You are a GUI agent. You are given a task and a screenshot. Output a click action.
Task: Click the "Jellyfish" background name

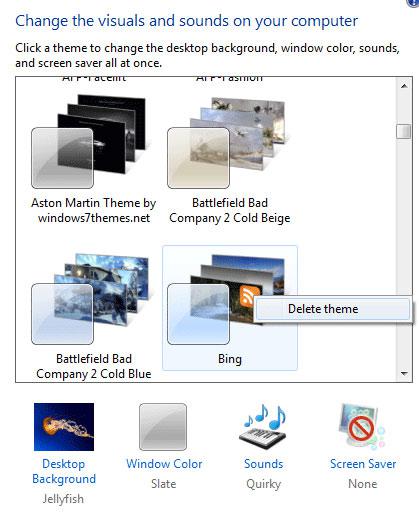63,499
